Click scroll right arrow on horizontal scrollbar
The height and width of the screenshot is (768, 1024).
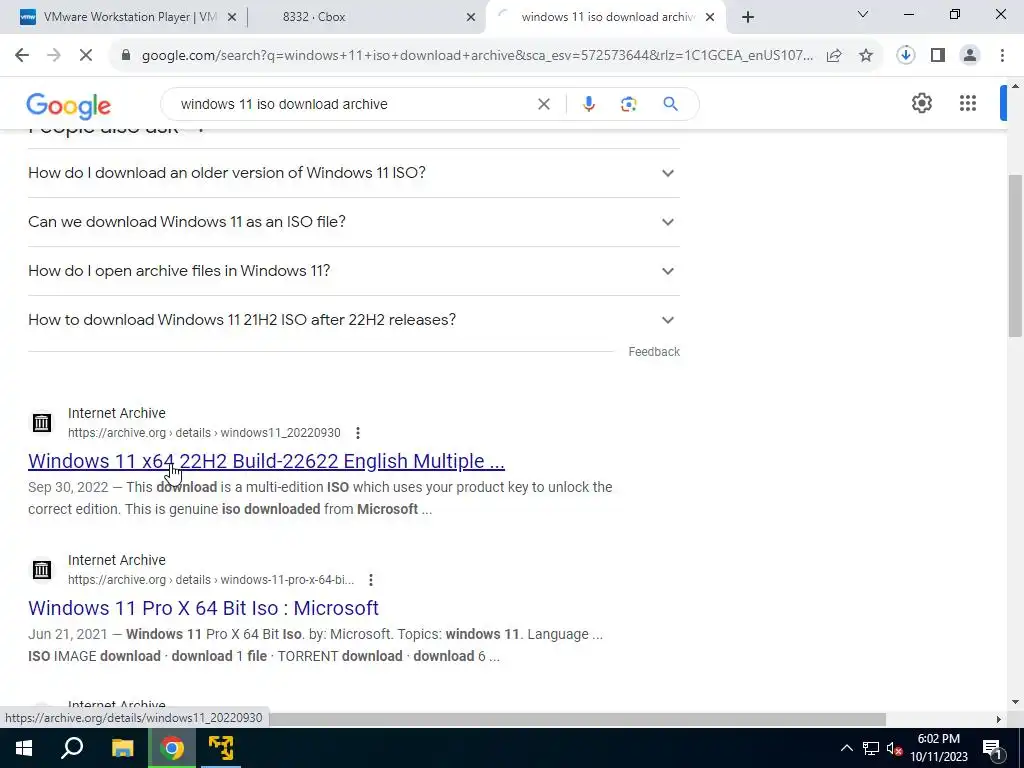tap(998, 719)
